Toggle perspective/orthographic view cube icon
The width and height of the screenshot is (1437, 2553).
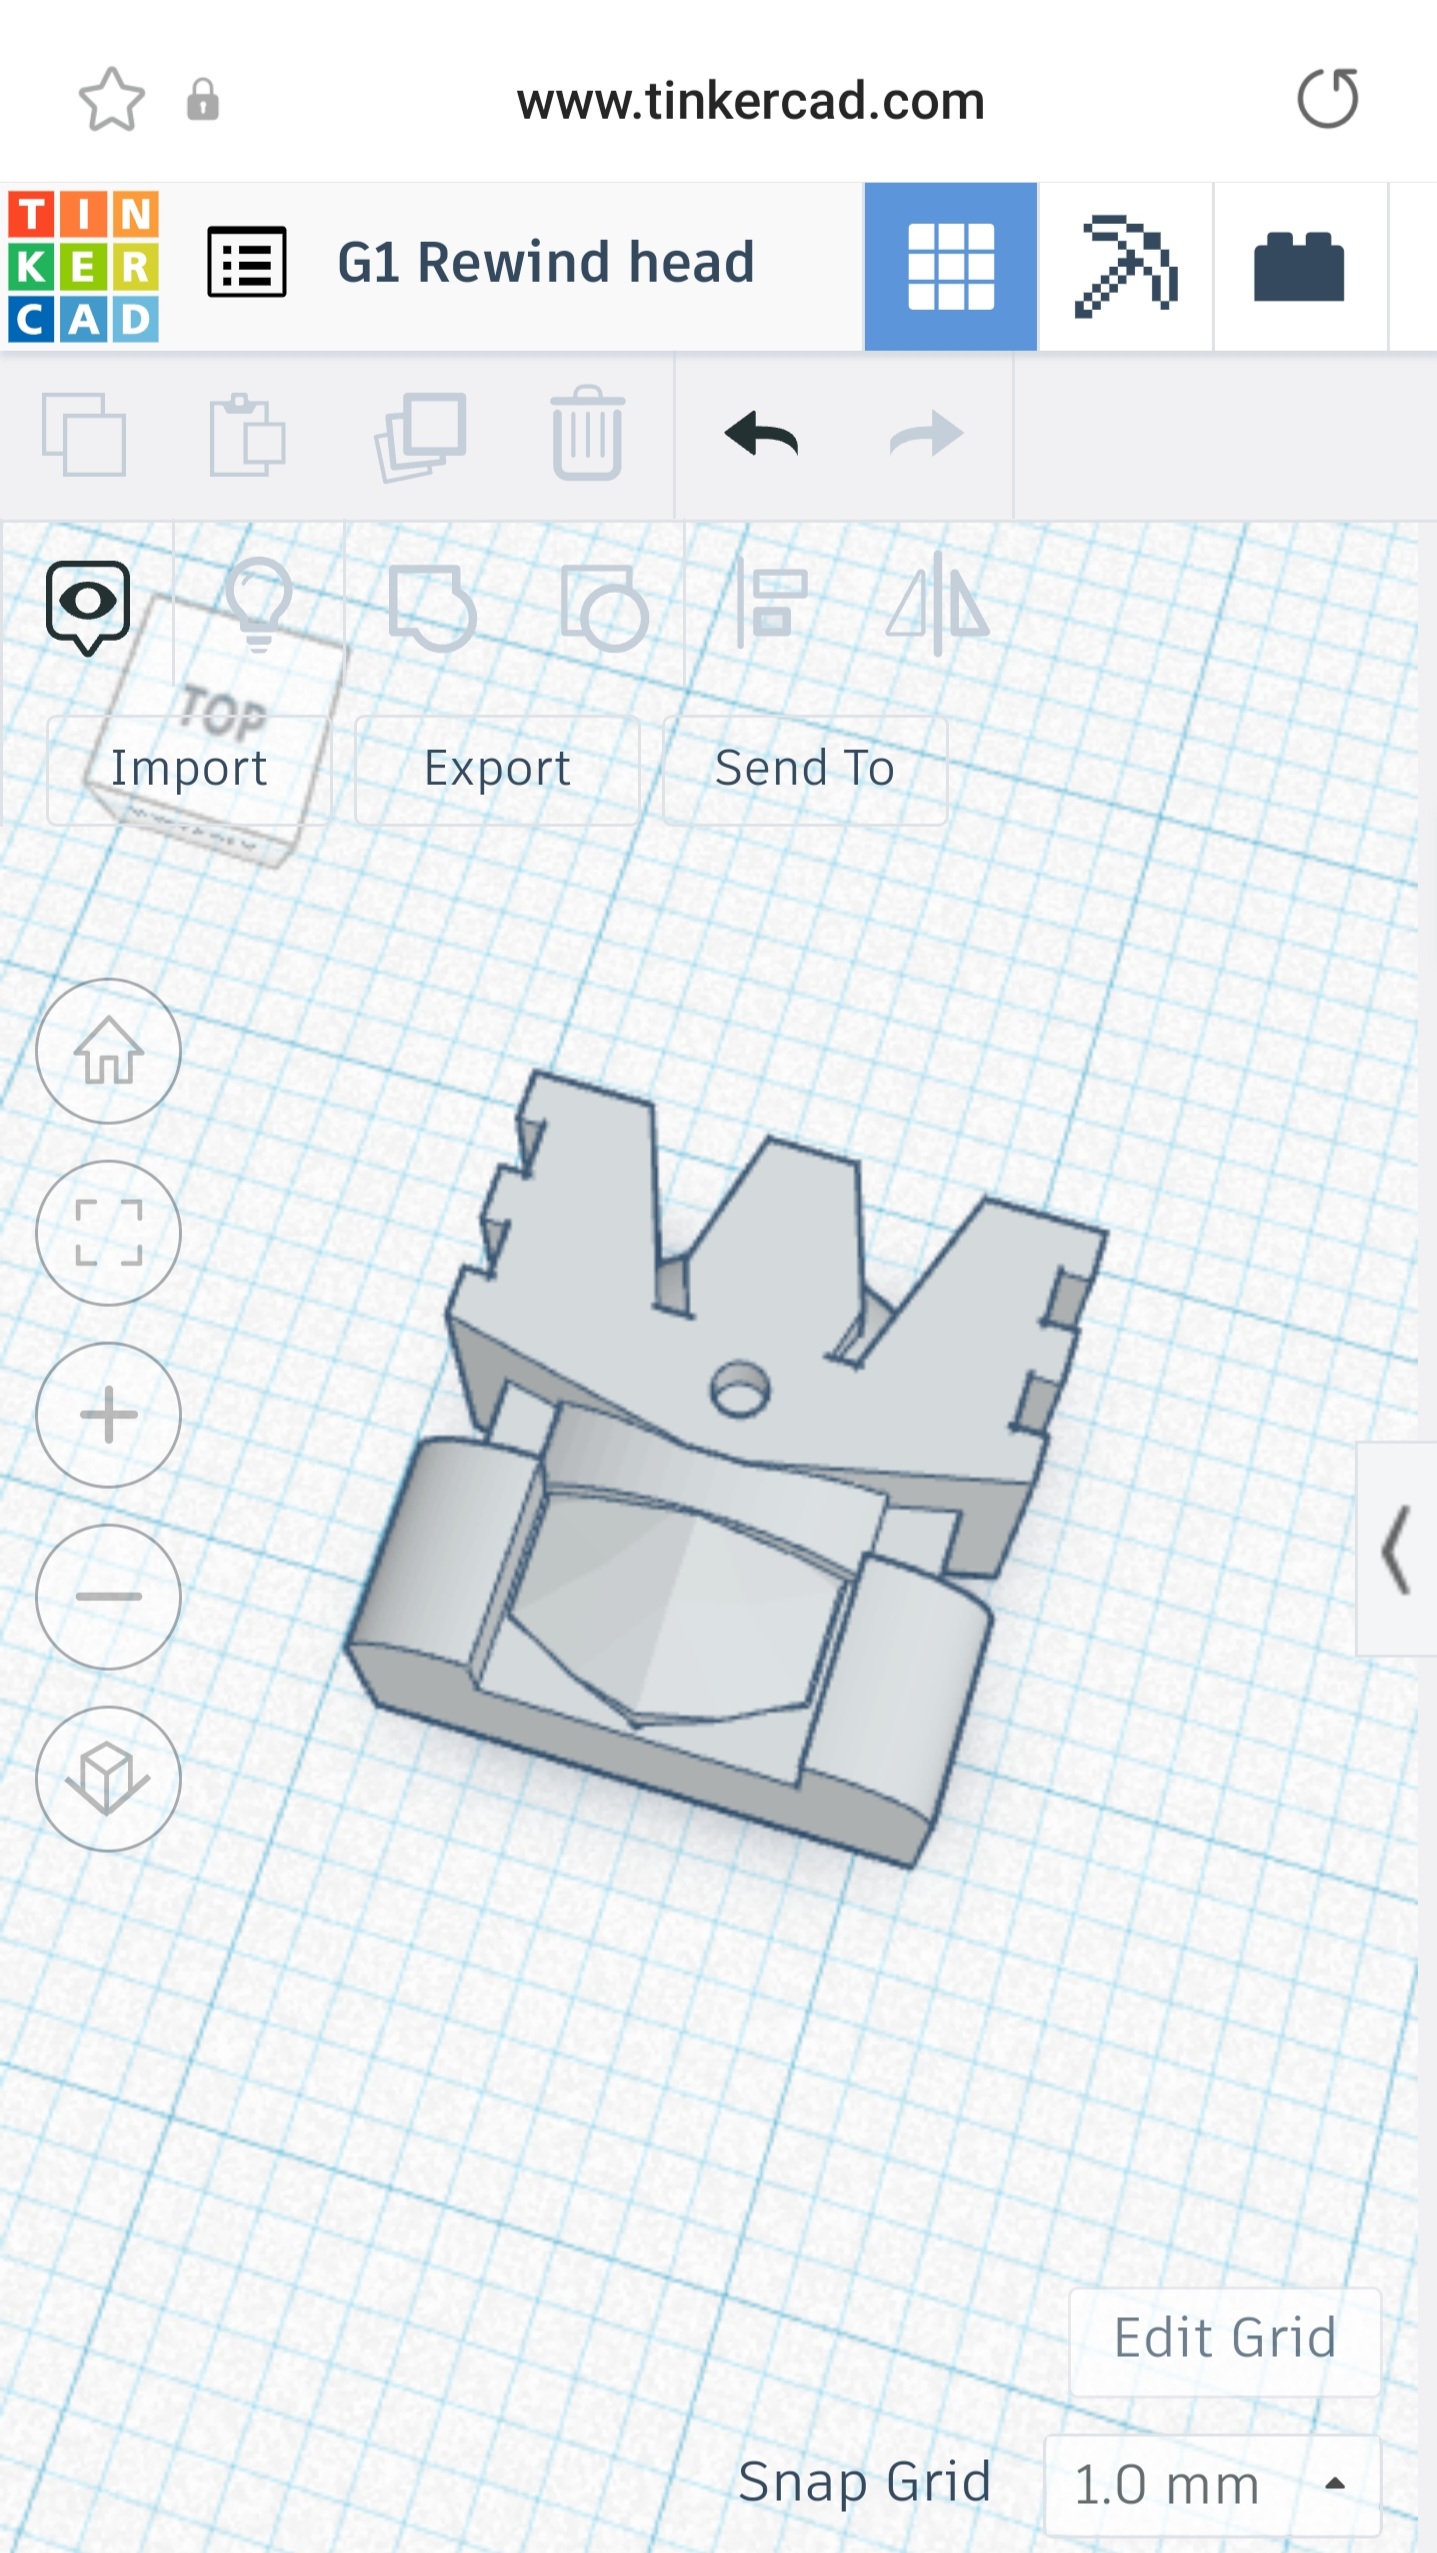(108, 1779)
